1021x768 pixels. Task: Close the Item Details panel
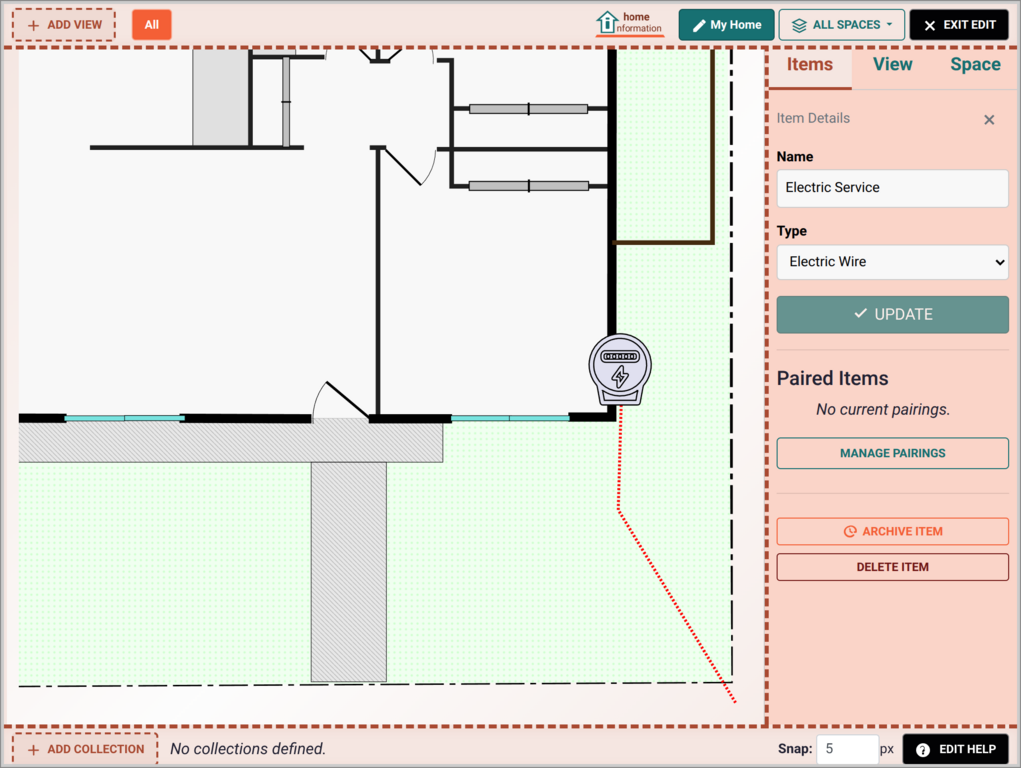pyautogui.click(x=988, y=120)
